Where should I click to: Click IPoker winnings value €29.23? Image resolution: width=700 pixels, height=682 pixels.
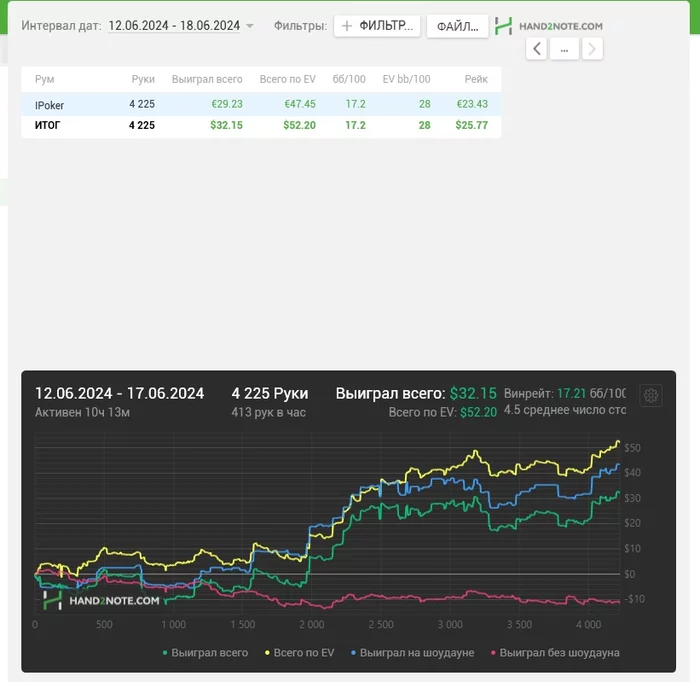227,104
